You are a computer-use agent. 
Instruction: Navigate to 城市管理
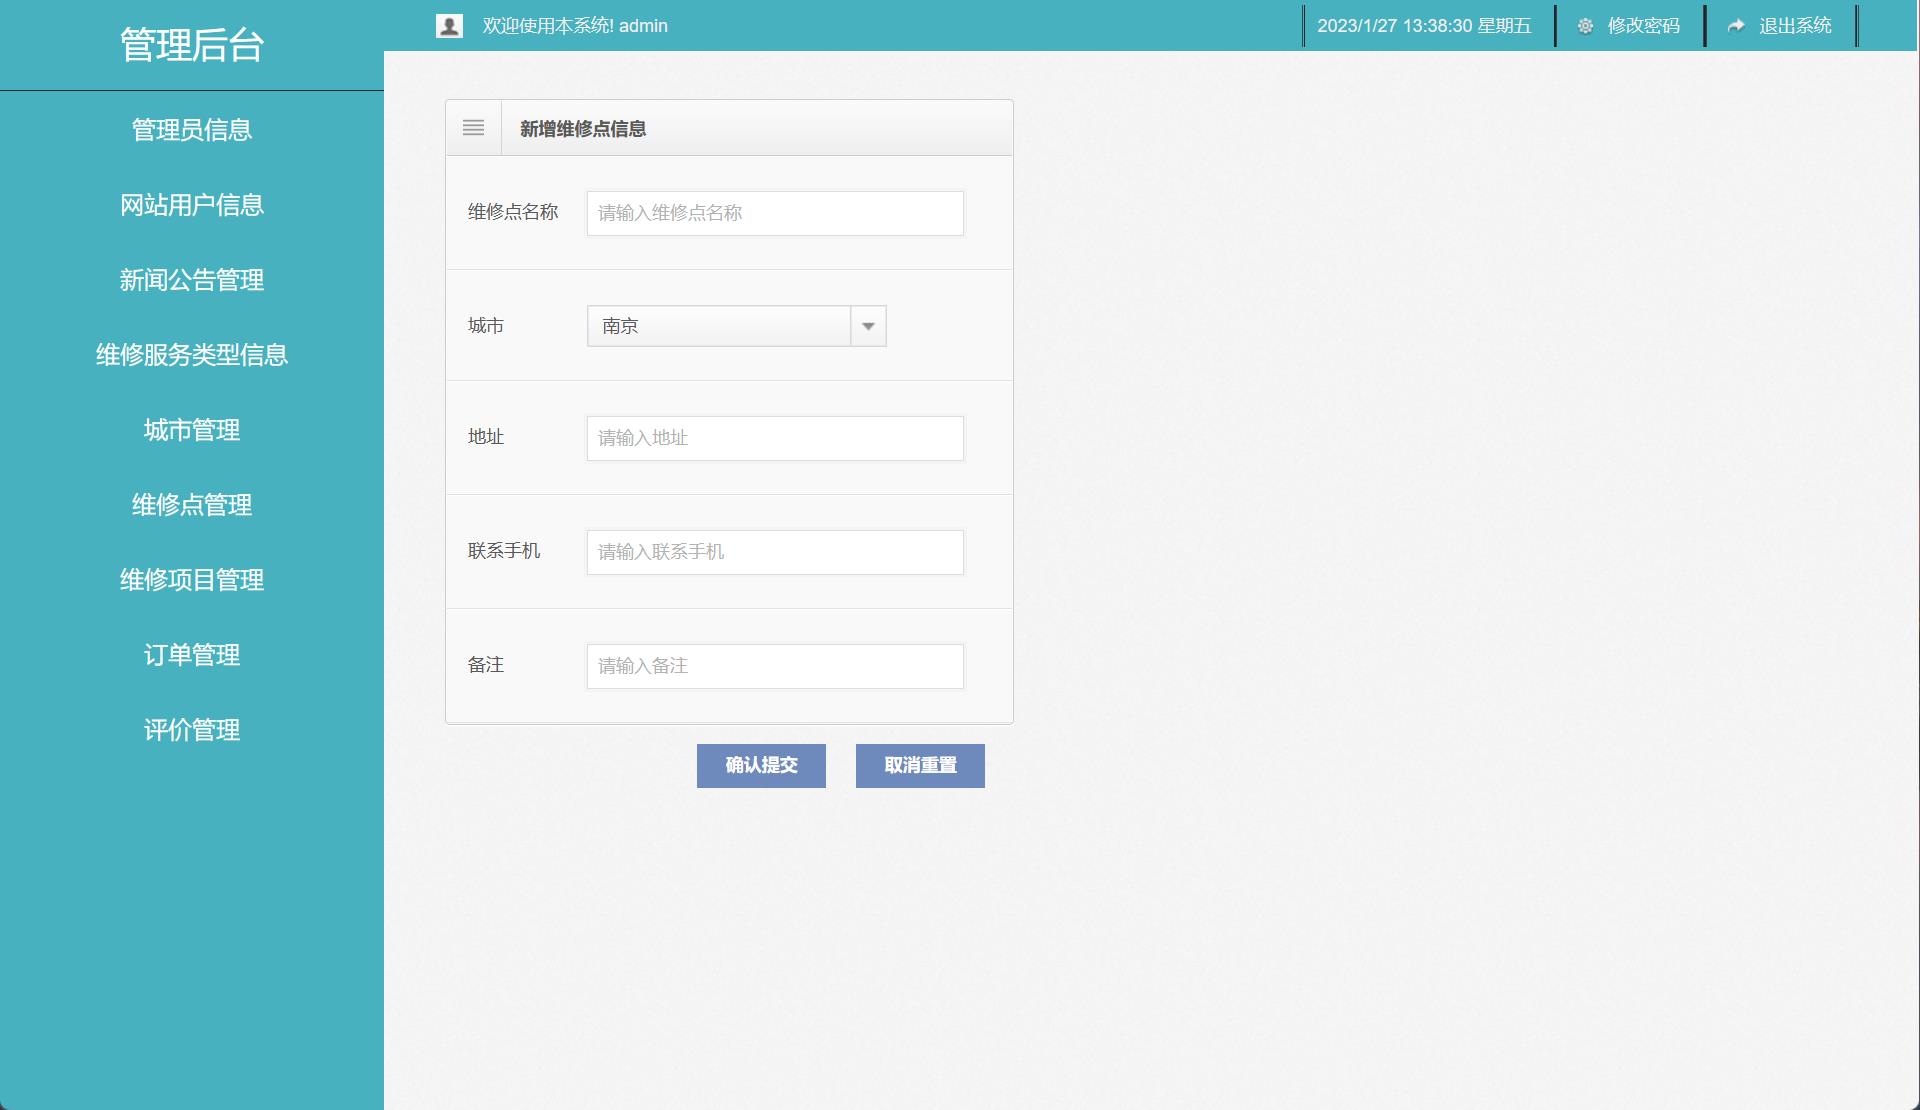pos(192,430)
